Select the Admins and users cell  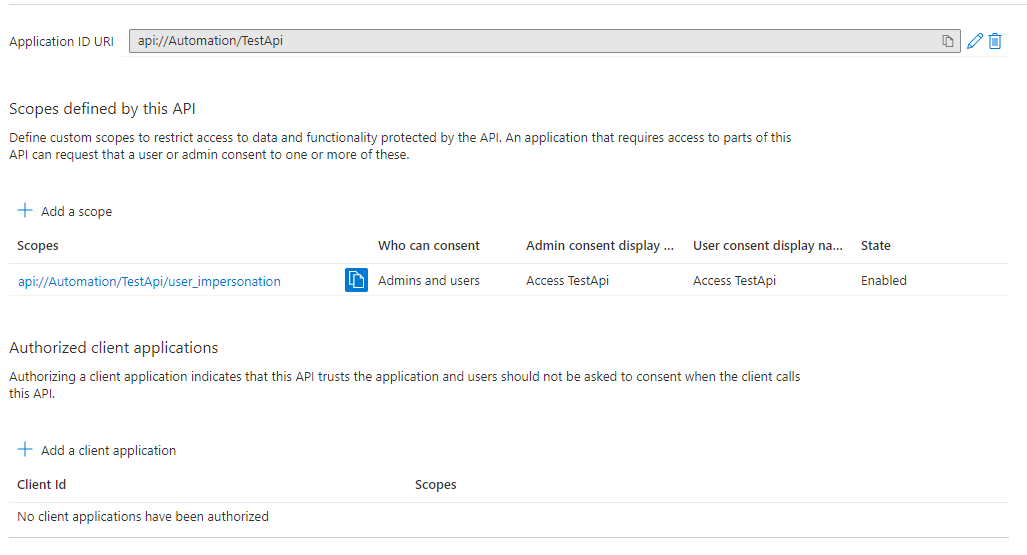(x=428, y=281)
